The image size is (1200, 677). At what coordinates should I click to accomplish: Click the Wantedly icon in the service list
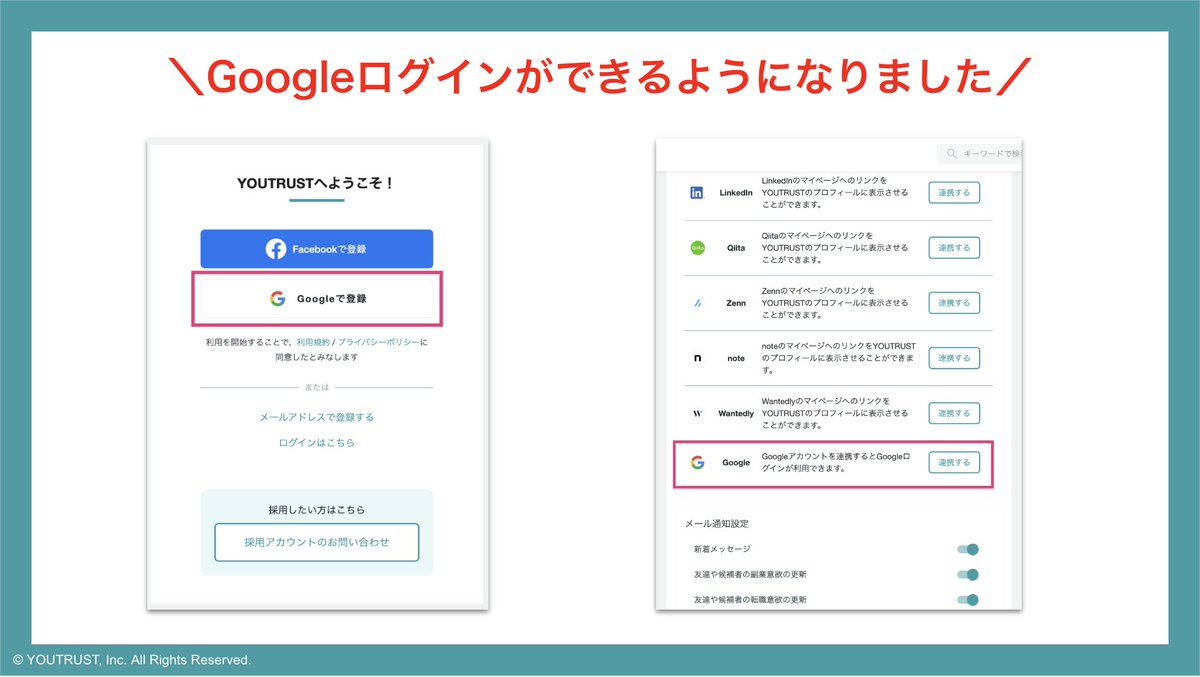point(697,412)
